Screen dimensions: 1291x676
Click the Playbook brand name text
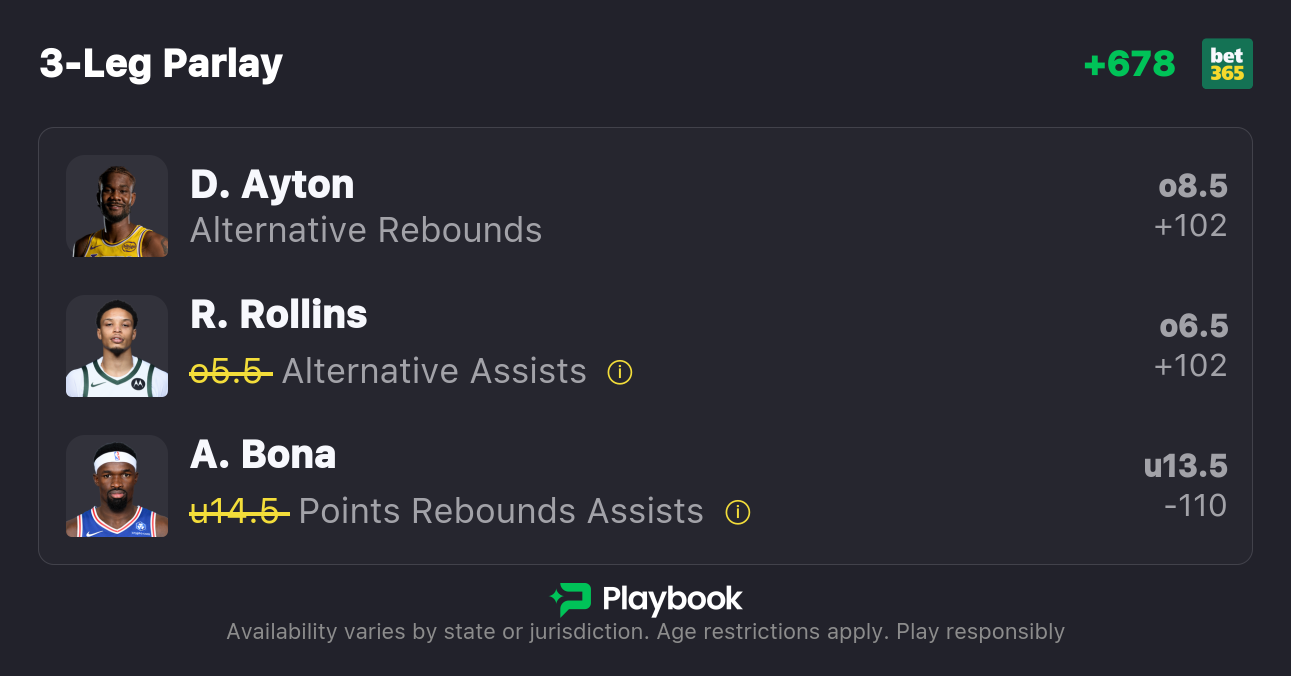click(x=672, y=600)
